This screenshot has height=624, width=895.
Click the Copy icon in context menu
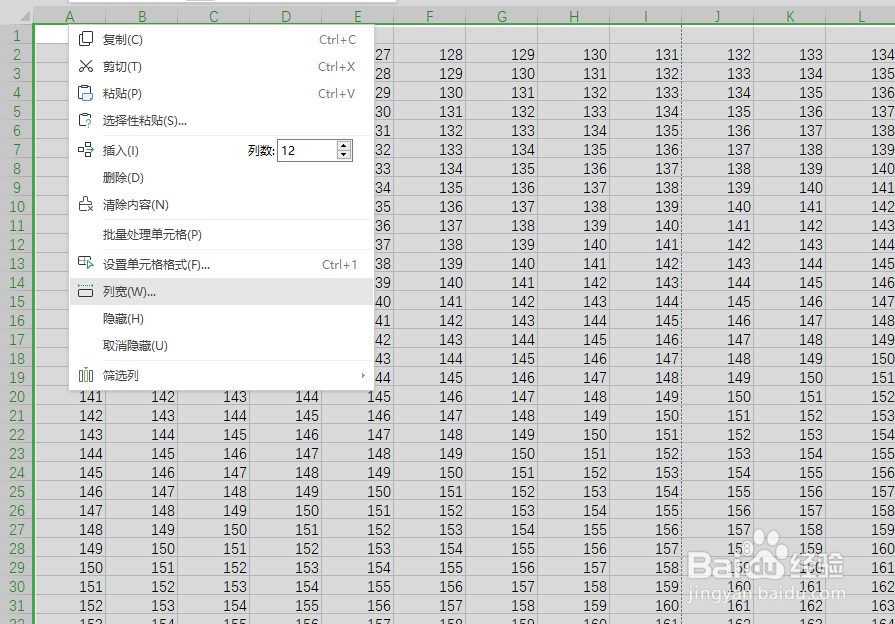click(86, 39)
